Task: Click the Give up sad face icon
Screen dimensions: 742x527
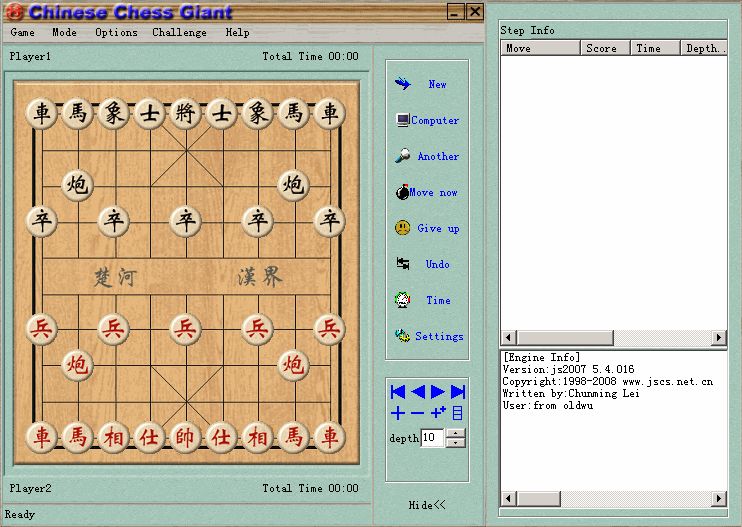Action: click(x=402, y=228)
